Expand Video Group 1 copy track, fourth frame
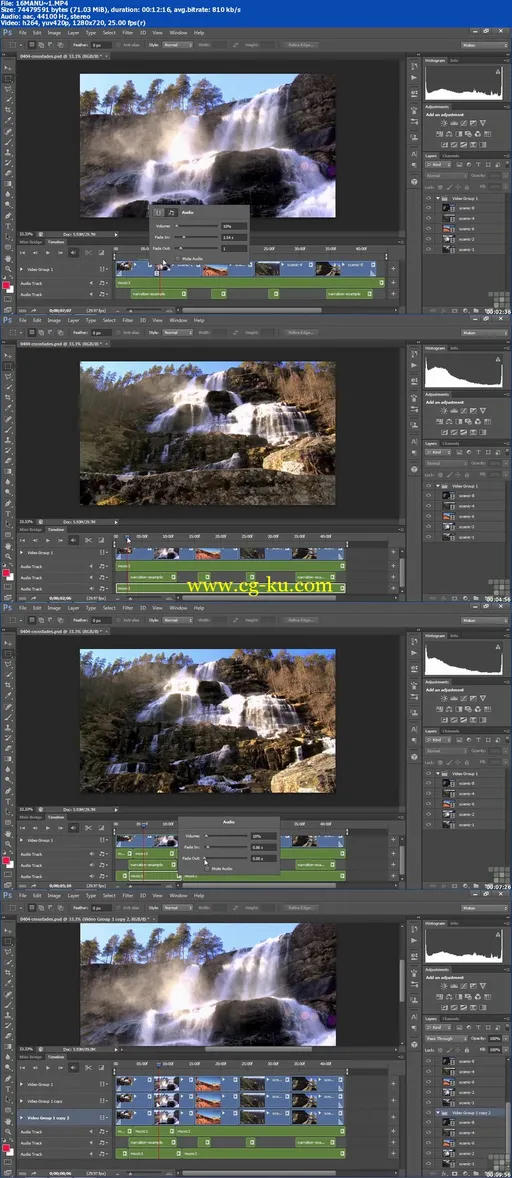 coord(22,1100)
